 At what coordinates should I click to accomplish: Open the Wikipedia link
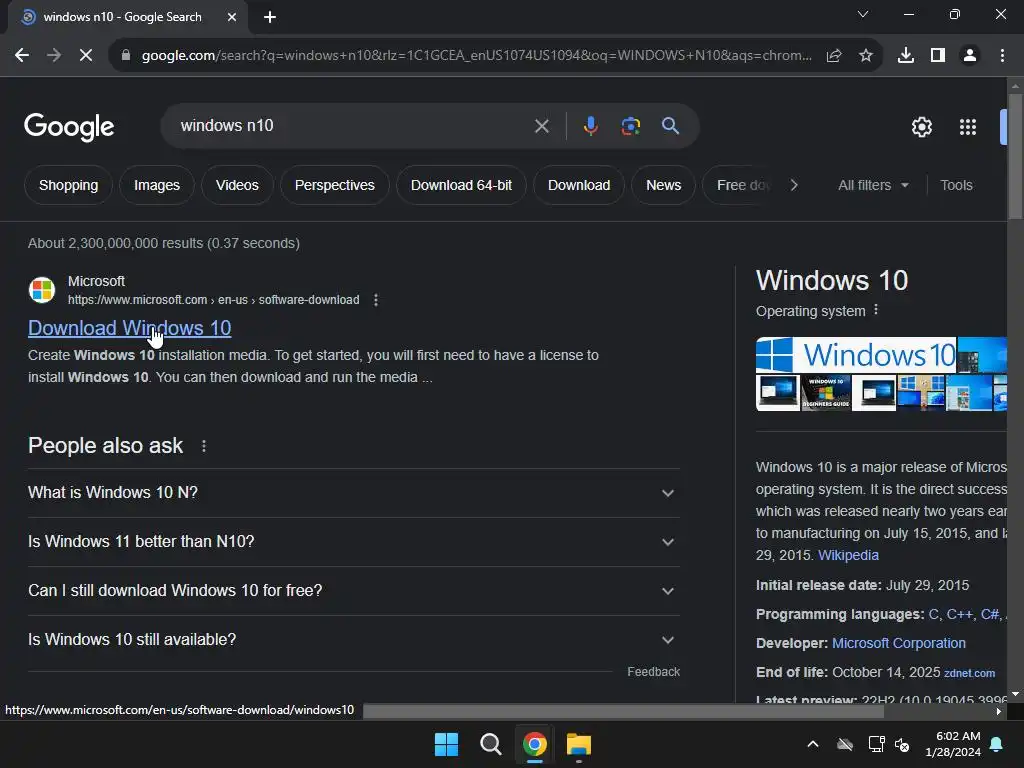click(848, 555)
